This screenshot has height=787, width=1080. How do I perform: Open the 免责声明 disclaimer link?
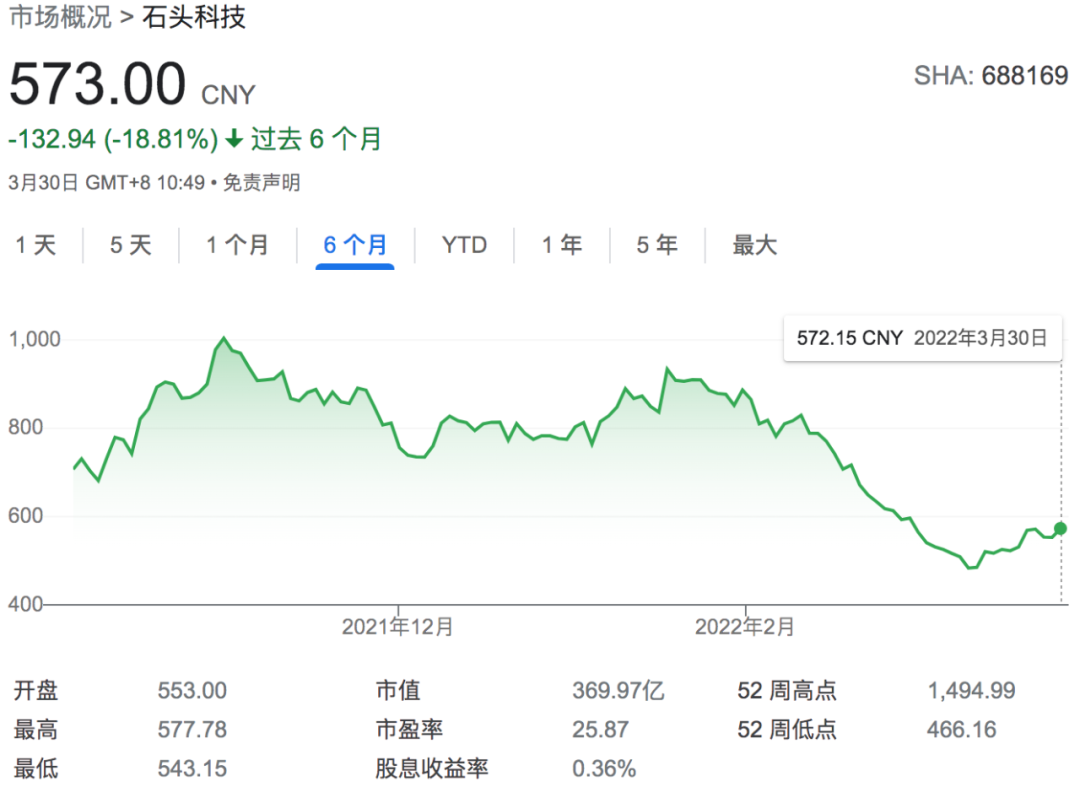coord(262,182)
